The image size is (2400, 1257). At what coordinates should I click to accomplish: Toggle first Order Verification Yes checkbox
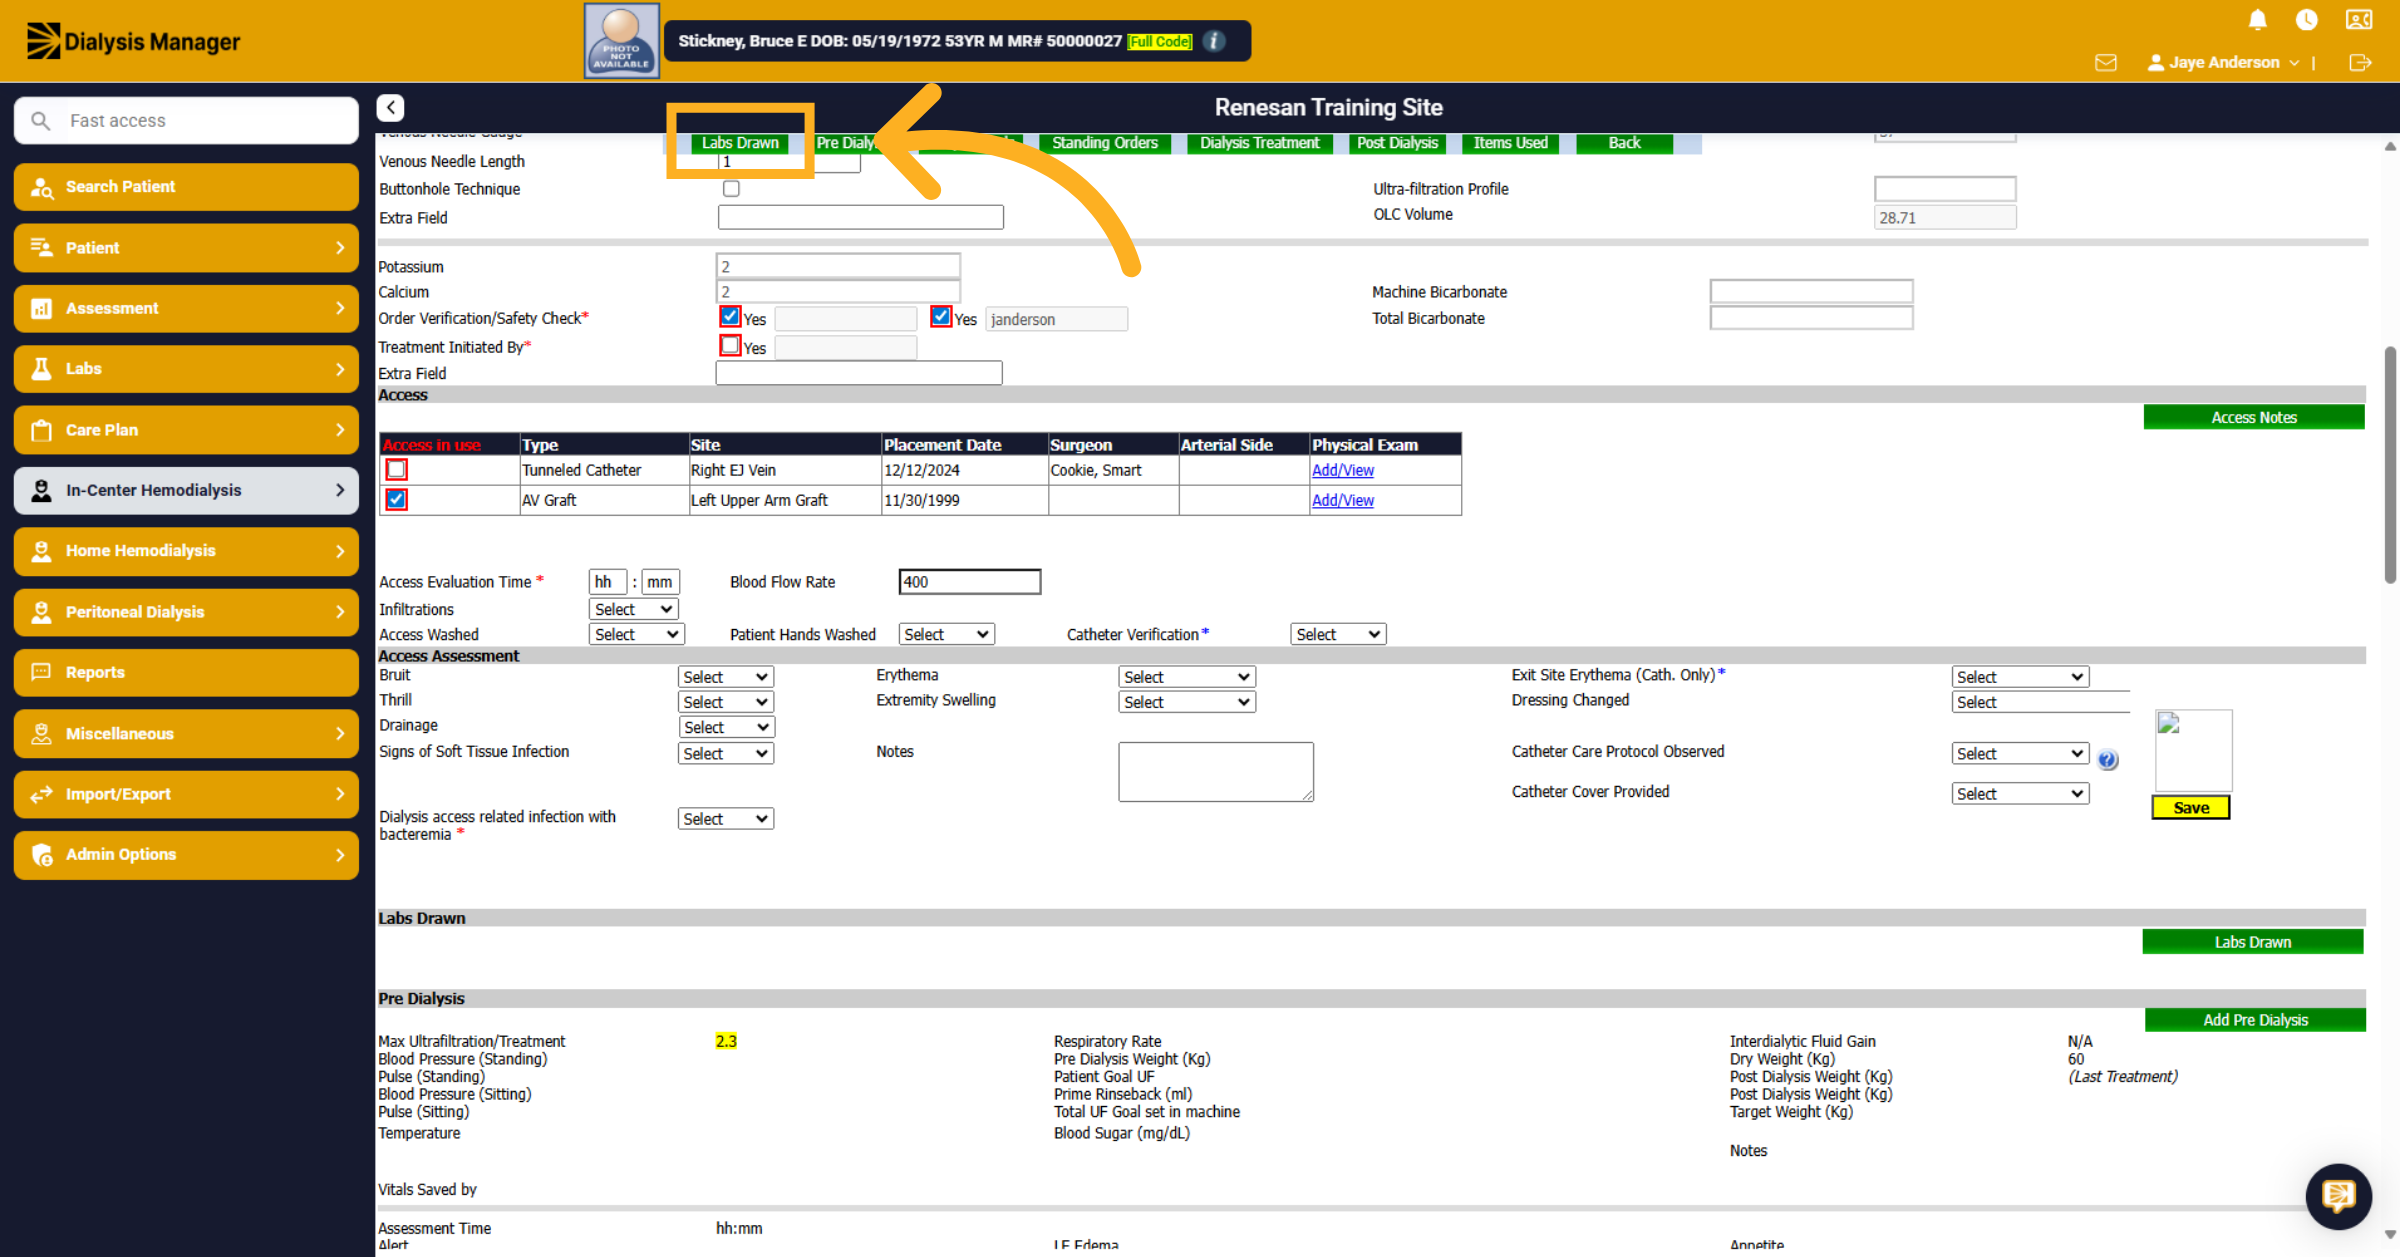click(730, 317)
